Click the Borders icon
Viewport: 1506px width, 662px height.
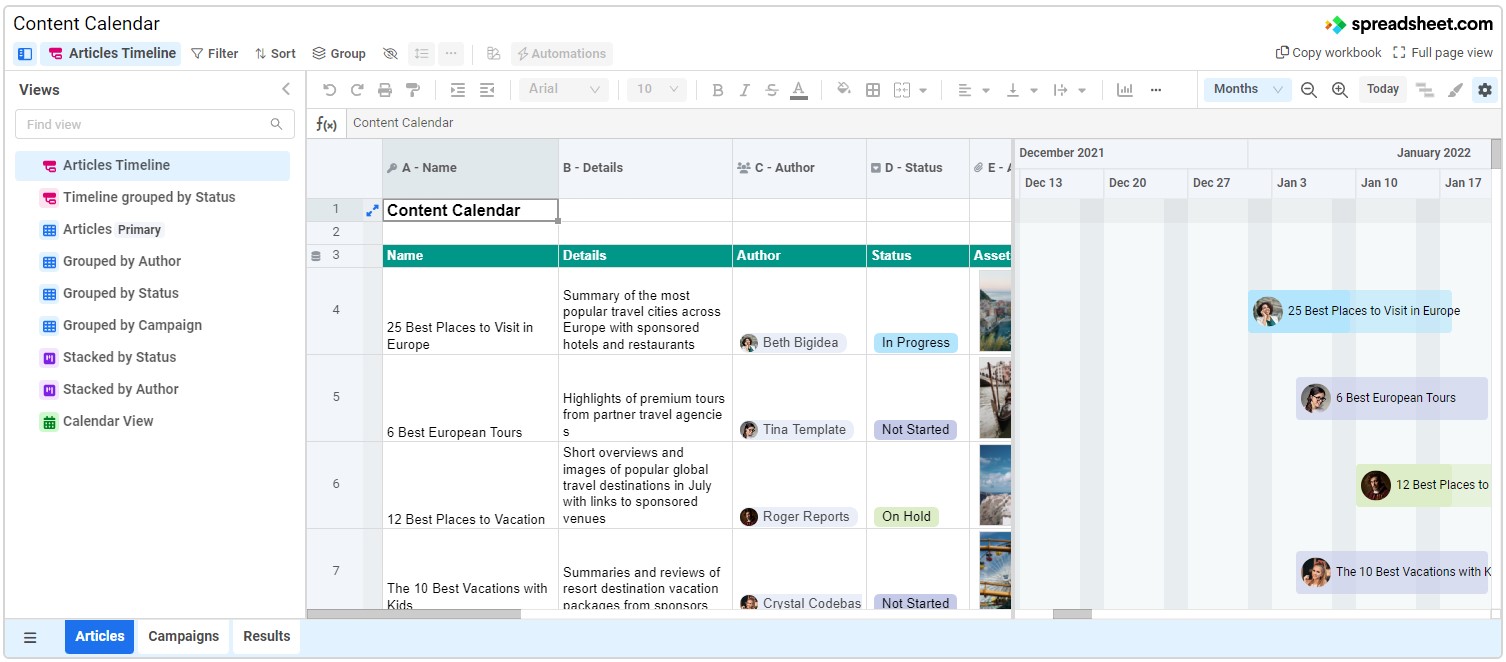[x=873, y=89]
